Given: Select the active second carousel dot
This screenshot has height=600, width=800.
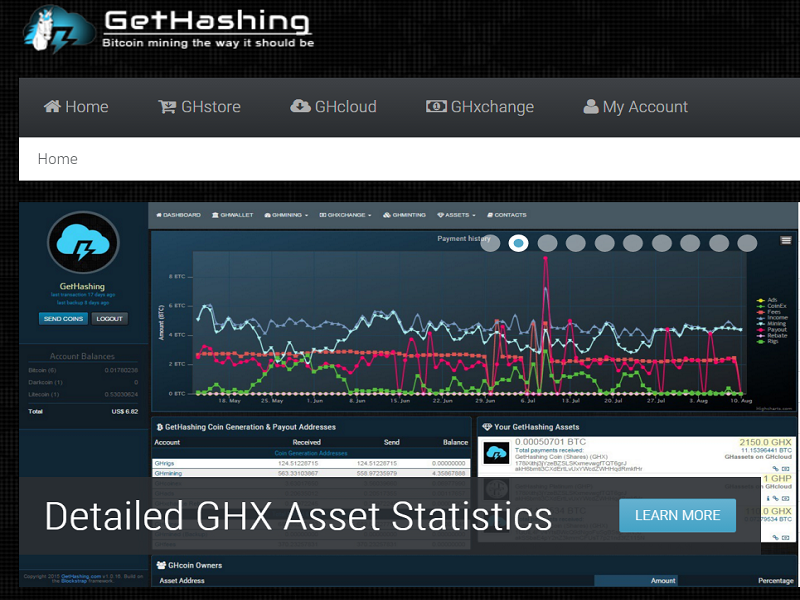Looking at the screenshot, I should pos(518,243).
